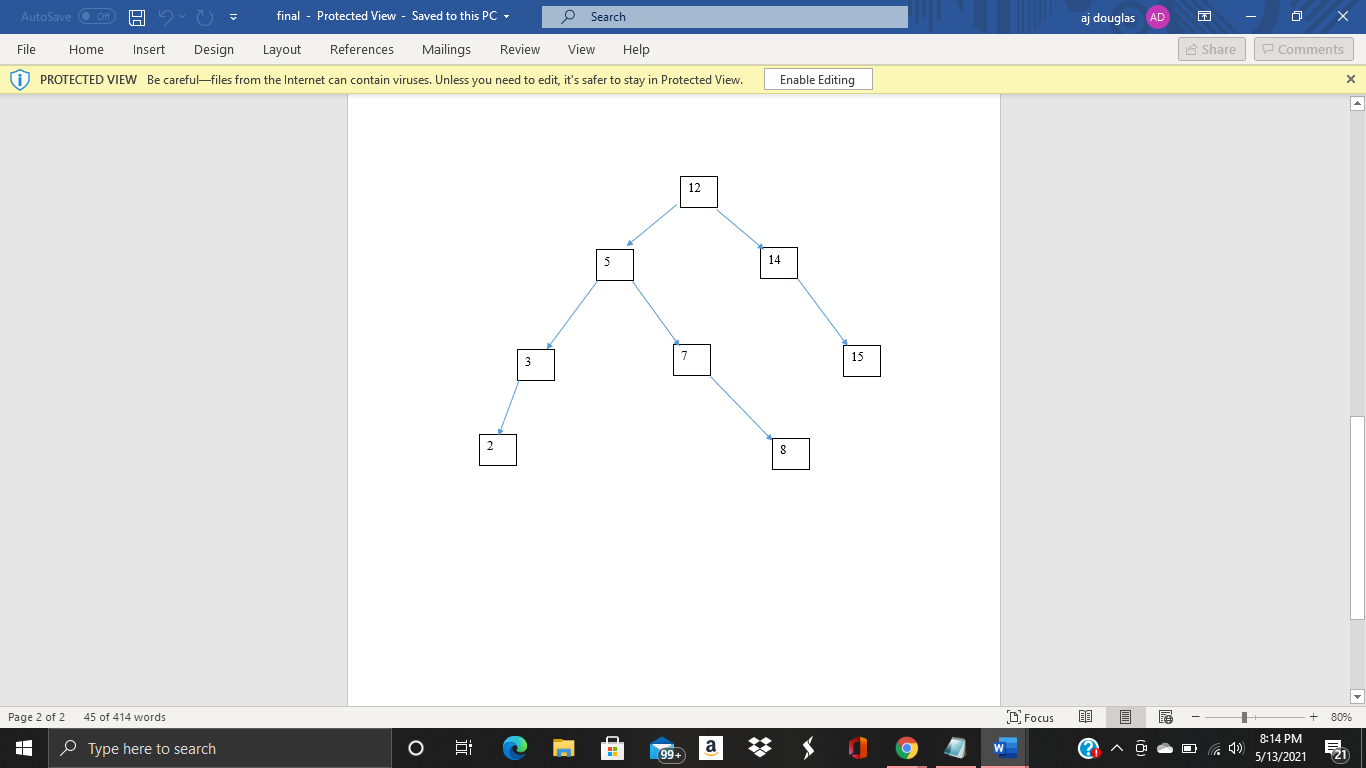Click the Enable Editing button
1366x768 pixels.
817,78
